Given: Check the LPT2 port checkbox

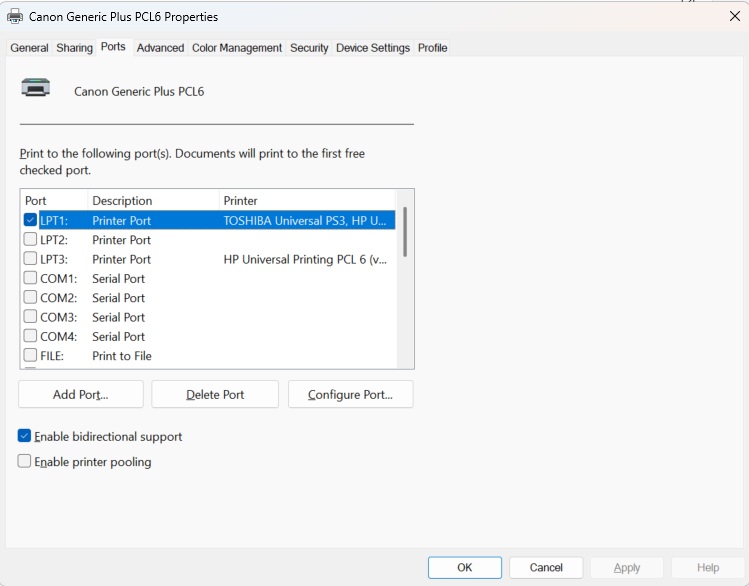Looking at the screenshot, I should pyautogui.click(x=30, y=240).
